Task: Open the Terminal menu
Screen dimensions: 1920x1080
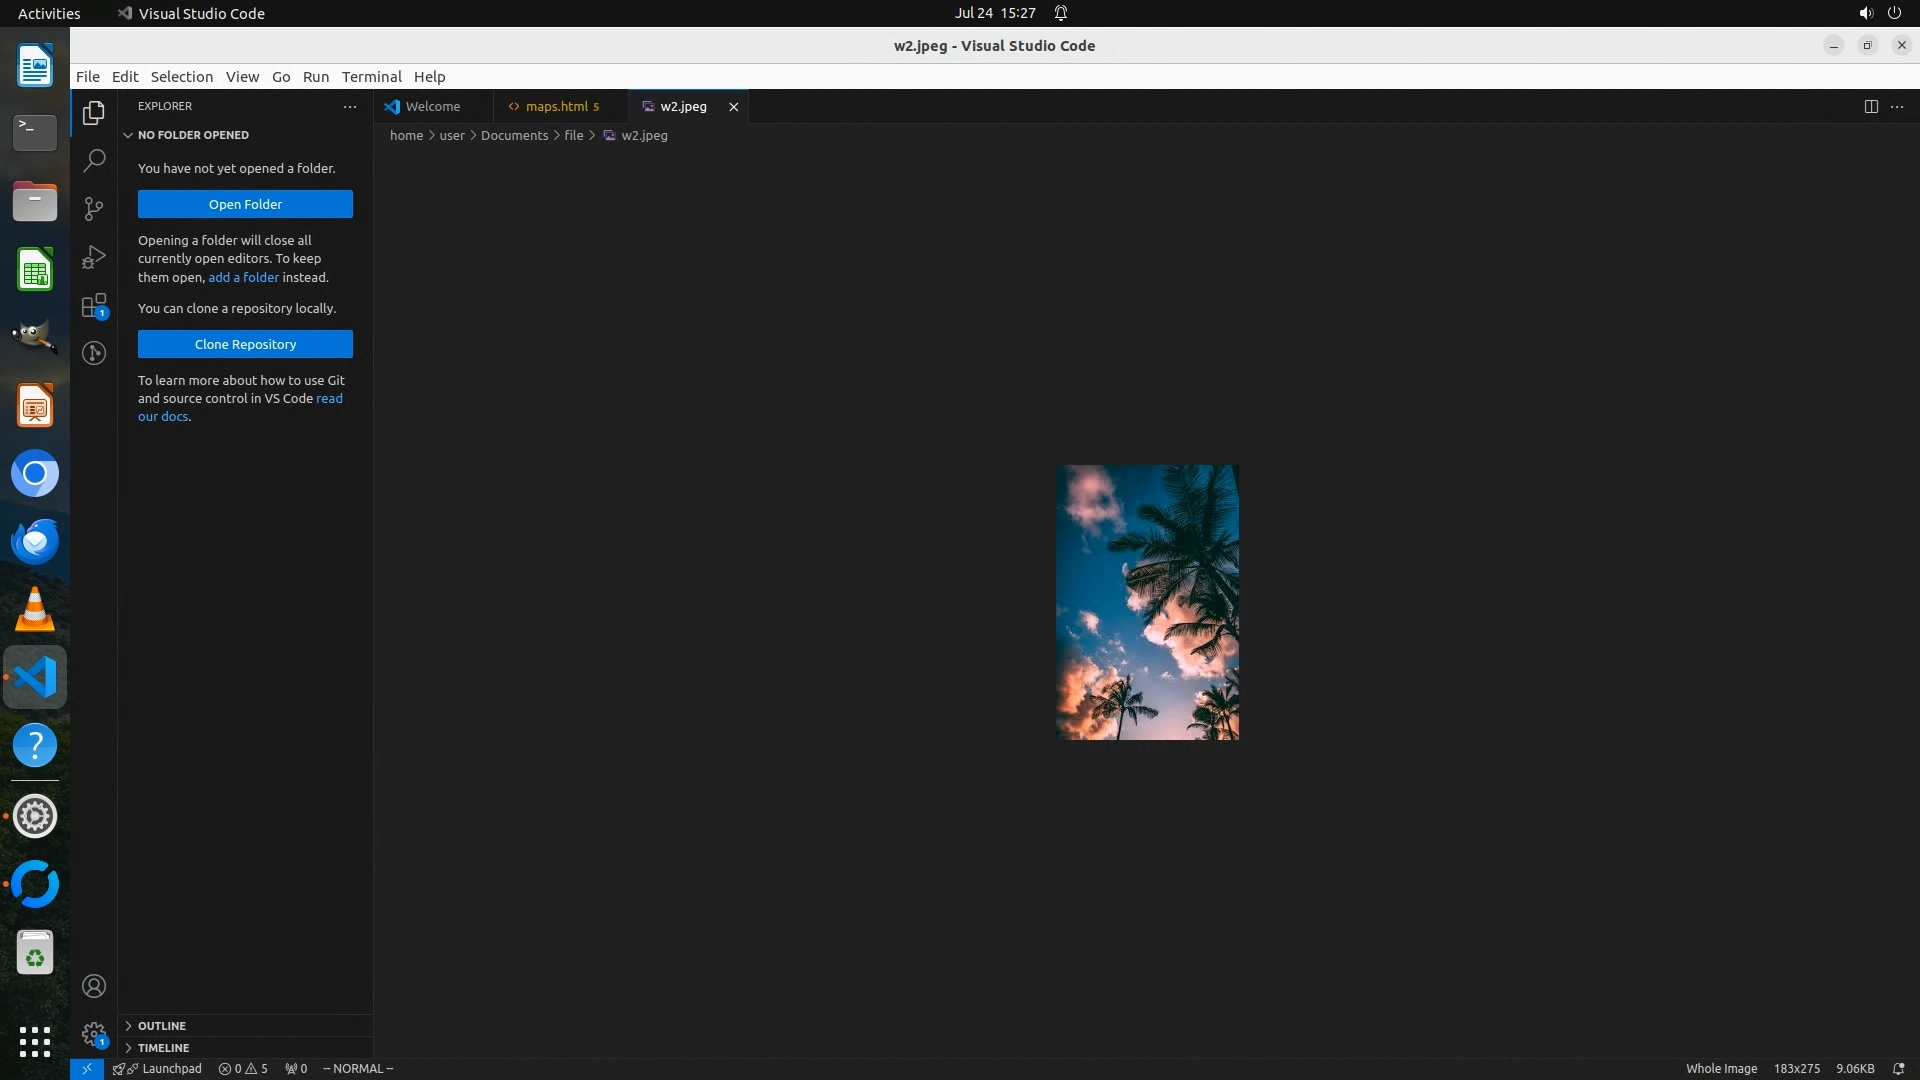Action: 371,77
